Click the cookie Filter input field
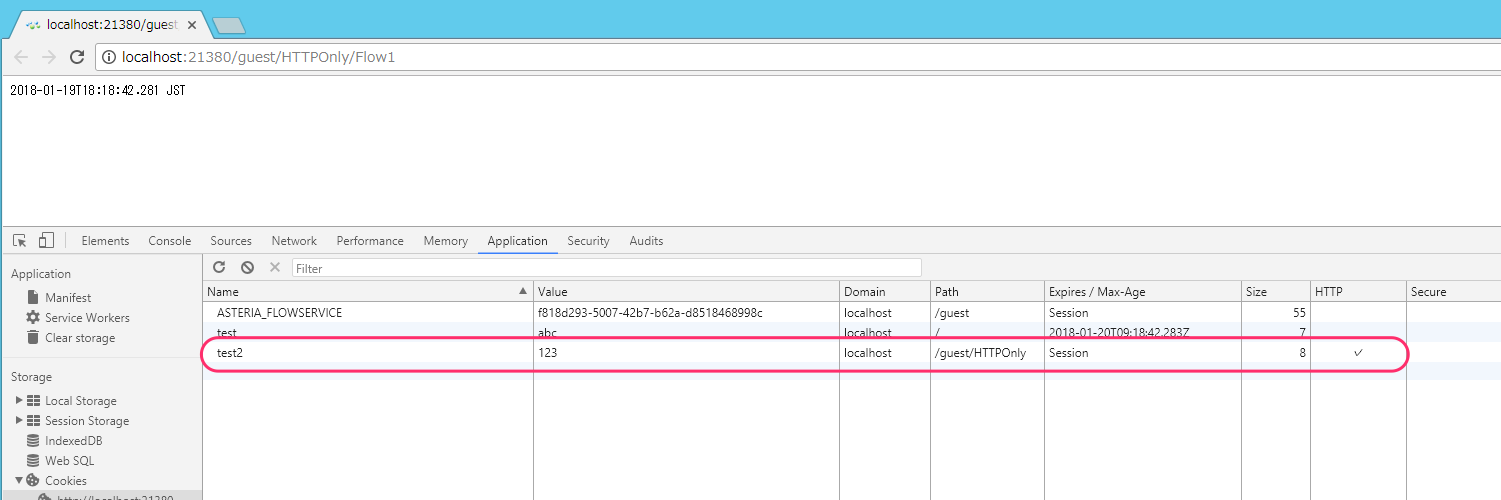Viewport: 1501px width, 500px height. tap(606, 268)
